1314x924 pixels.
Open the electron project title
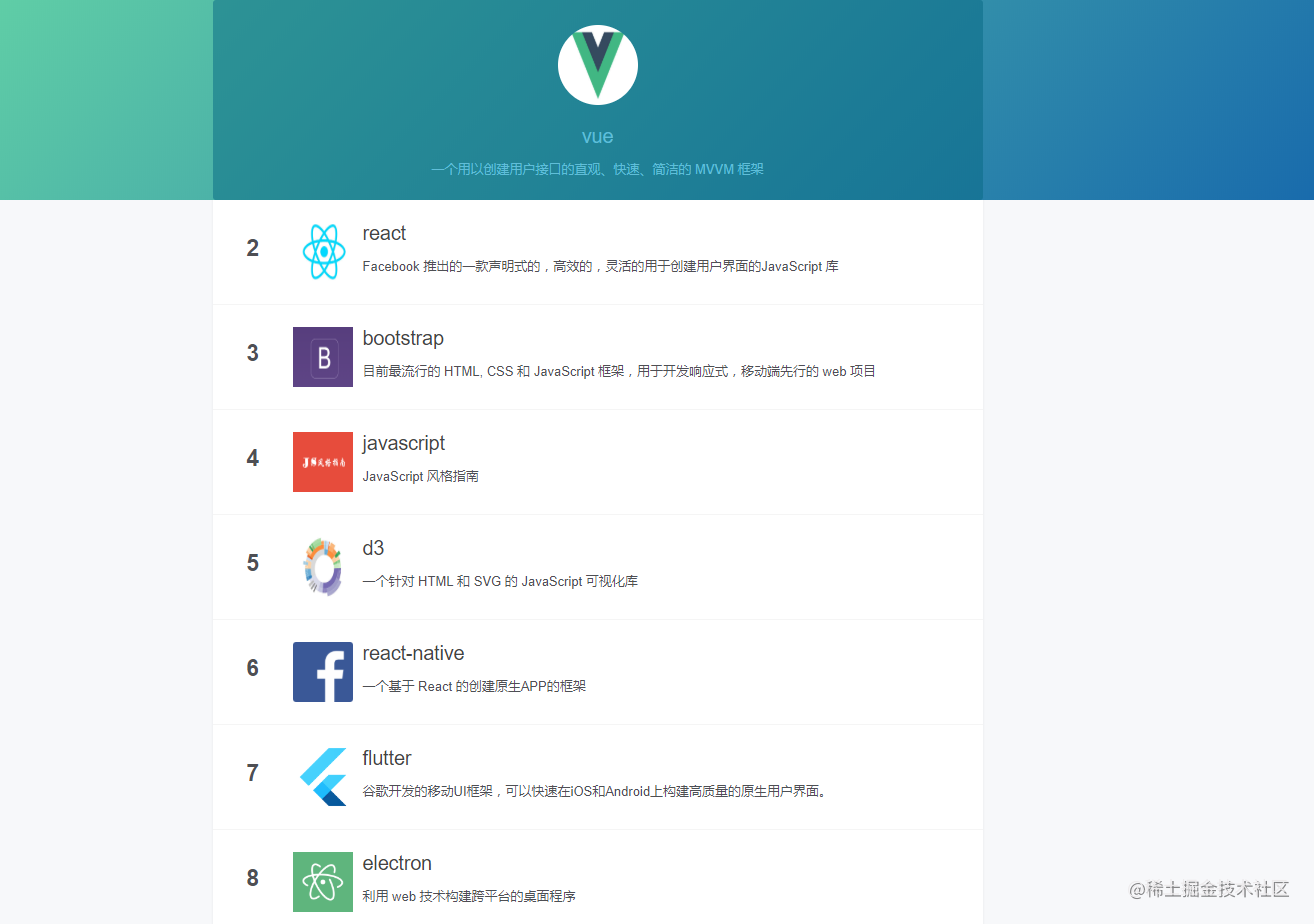pos(397,863)
